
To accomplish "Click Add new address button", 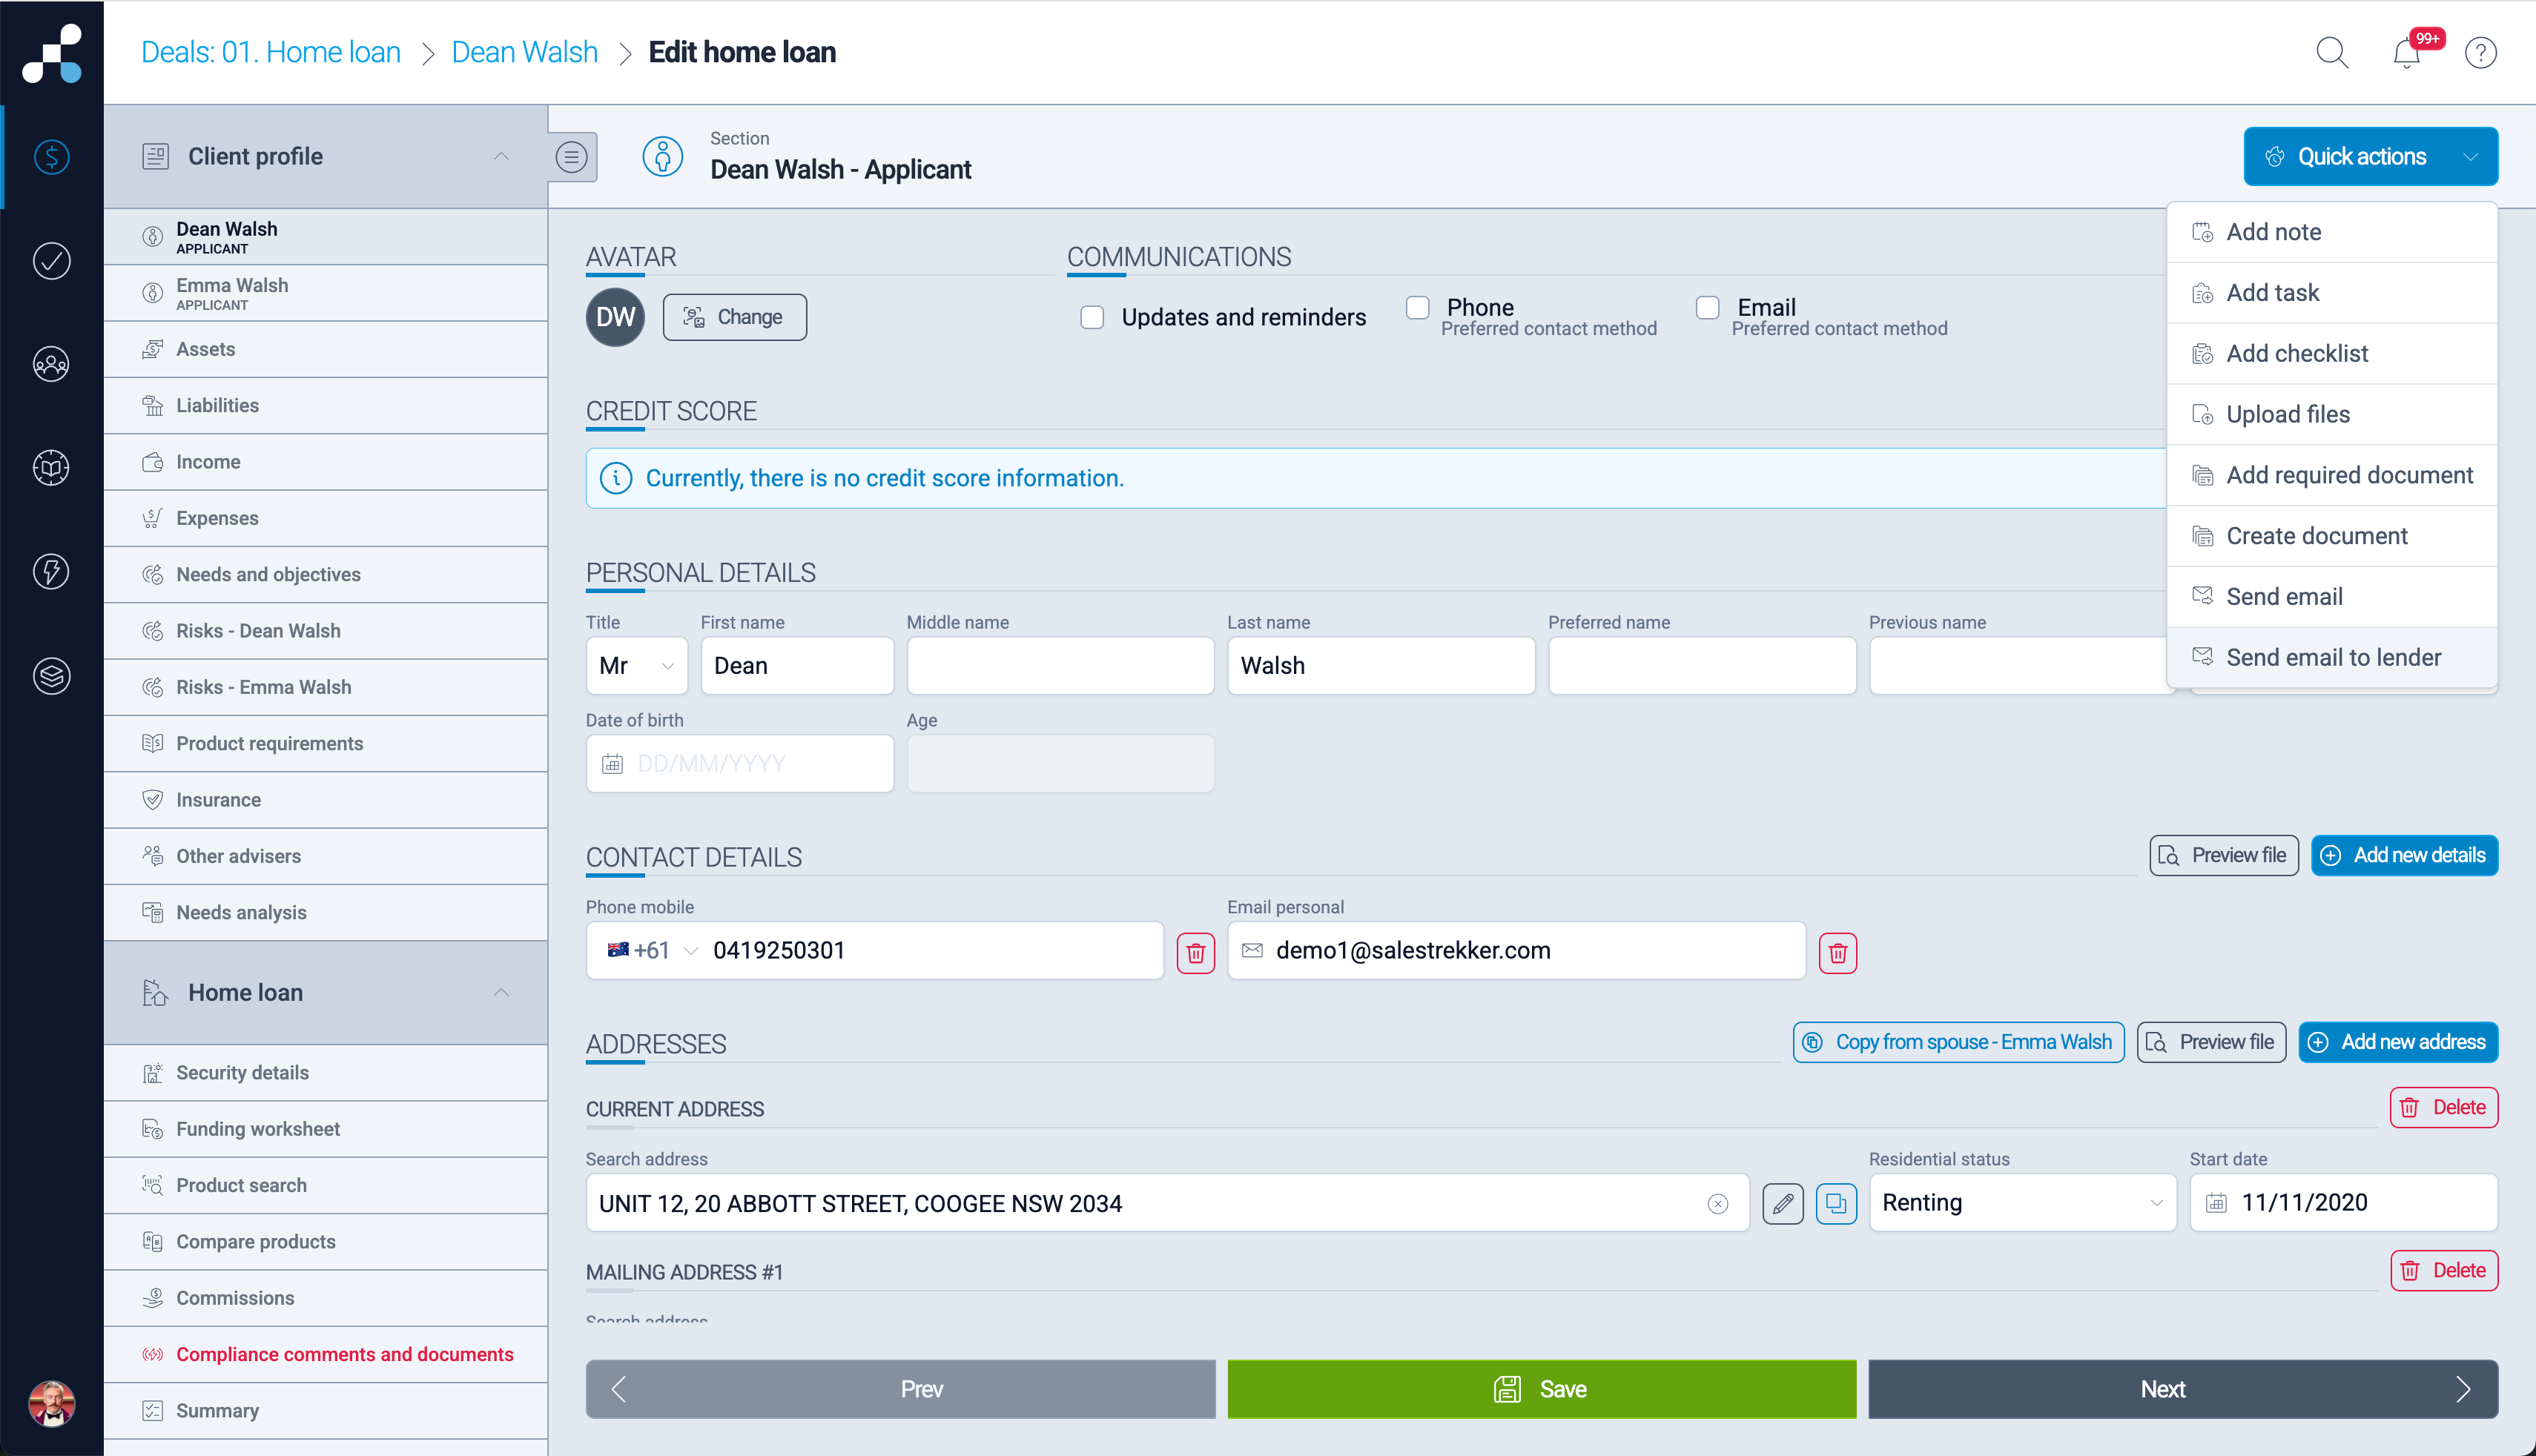I will (x=2398, y=1042).
